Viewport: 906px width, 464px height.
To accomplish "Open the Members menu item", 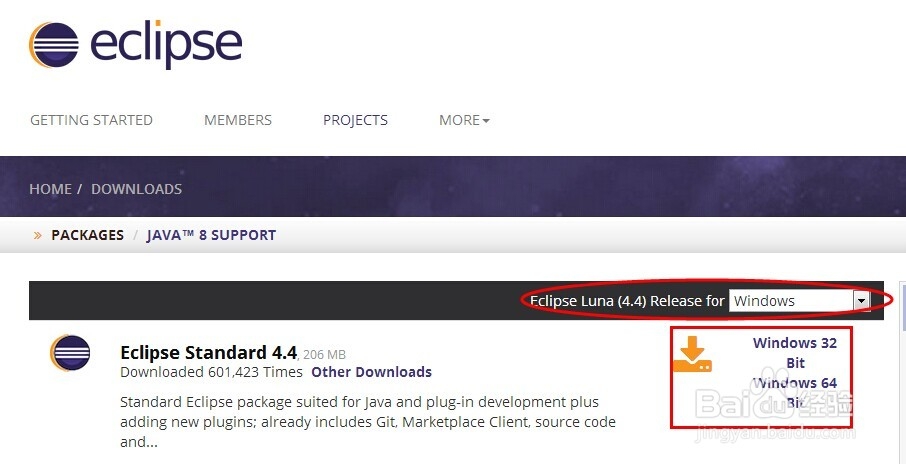I will (237, 120).
